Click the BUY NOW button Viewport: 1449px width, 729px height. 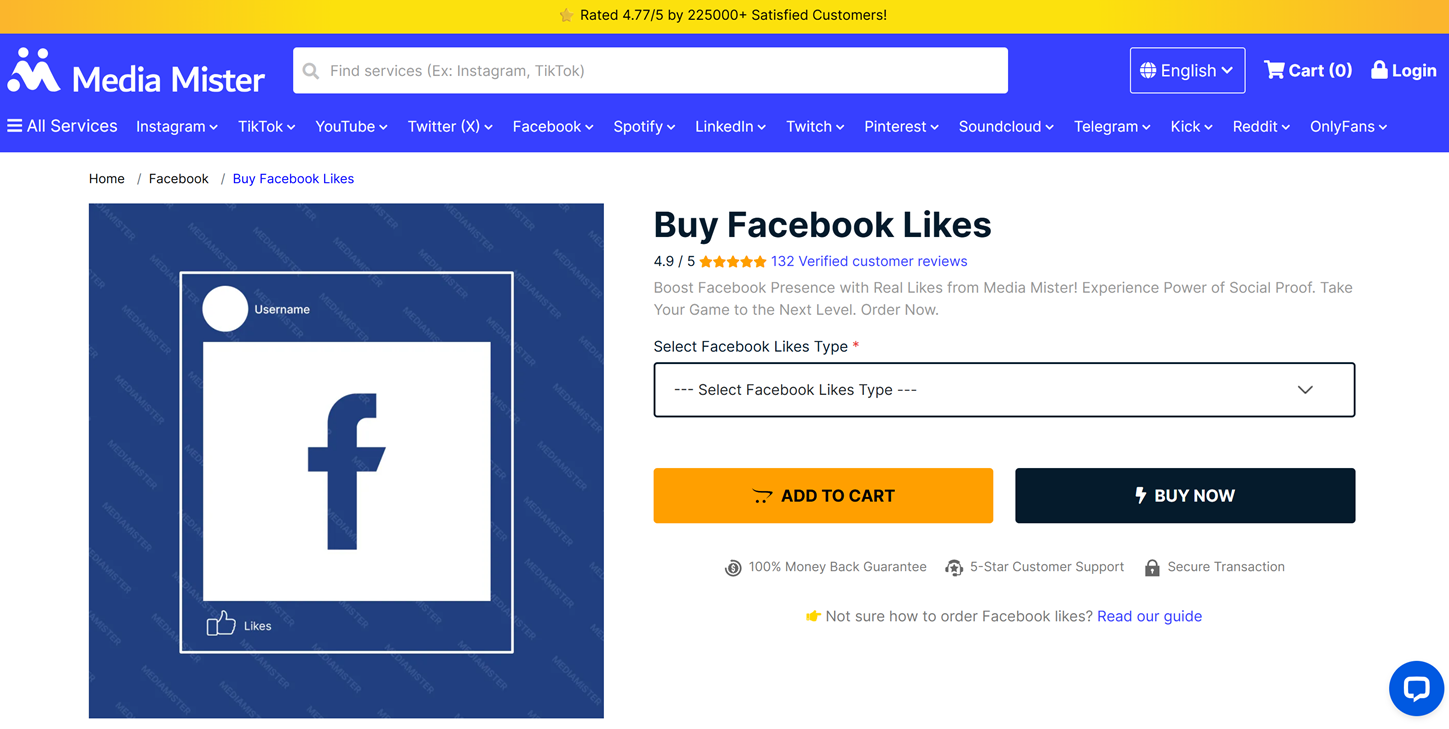point(1185,496)
